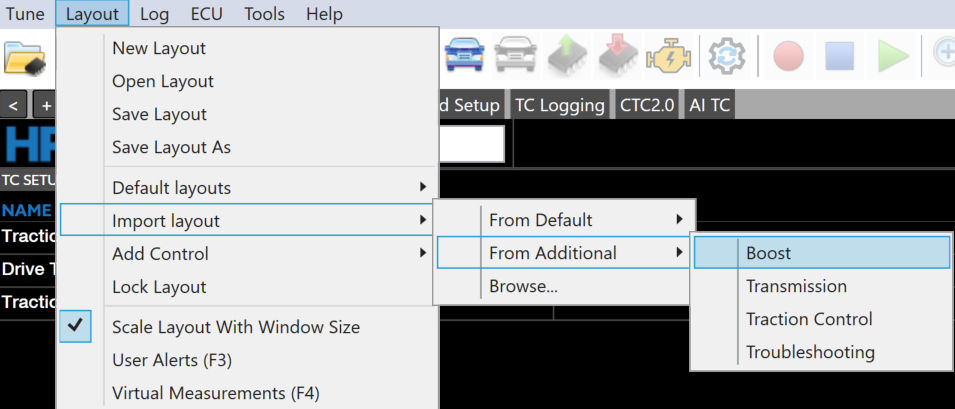Click Browse... in Import layout submenu

[523, 287]
